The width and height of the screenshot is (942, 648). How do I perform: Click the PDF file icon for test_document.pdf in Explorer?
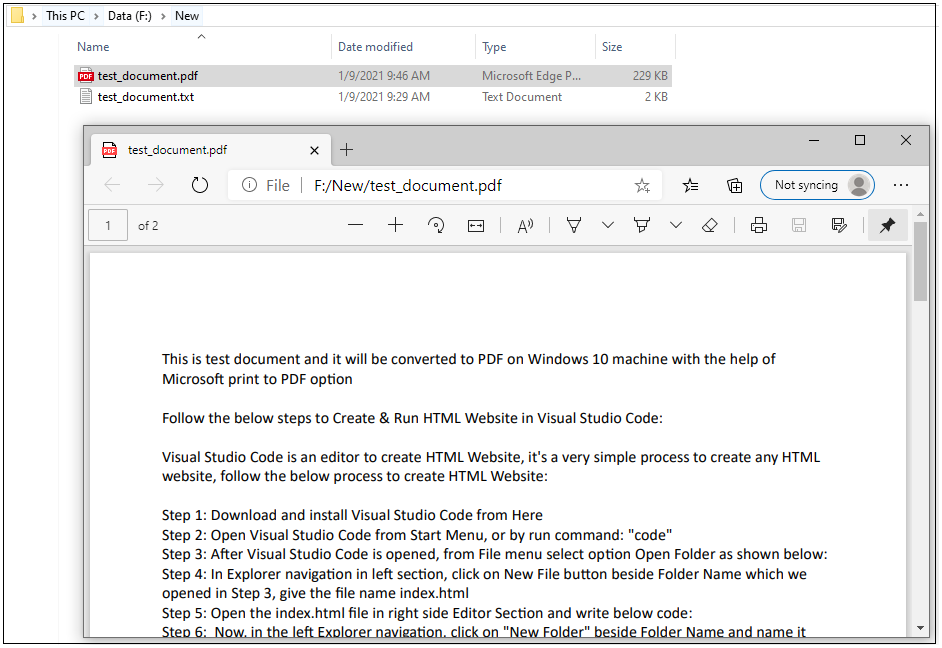[x=86, y=76]
